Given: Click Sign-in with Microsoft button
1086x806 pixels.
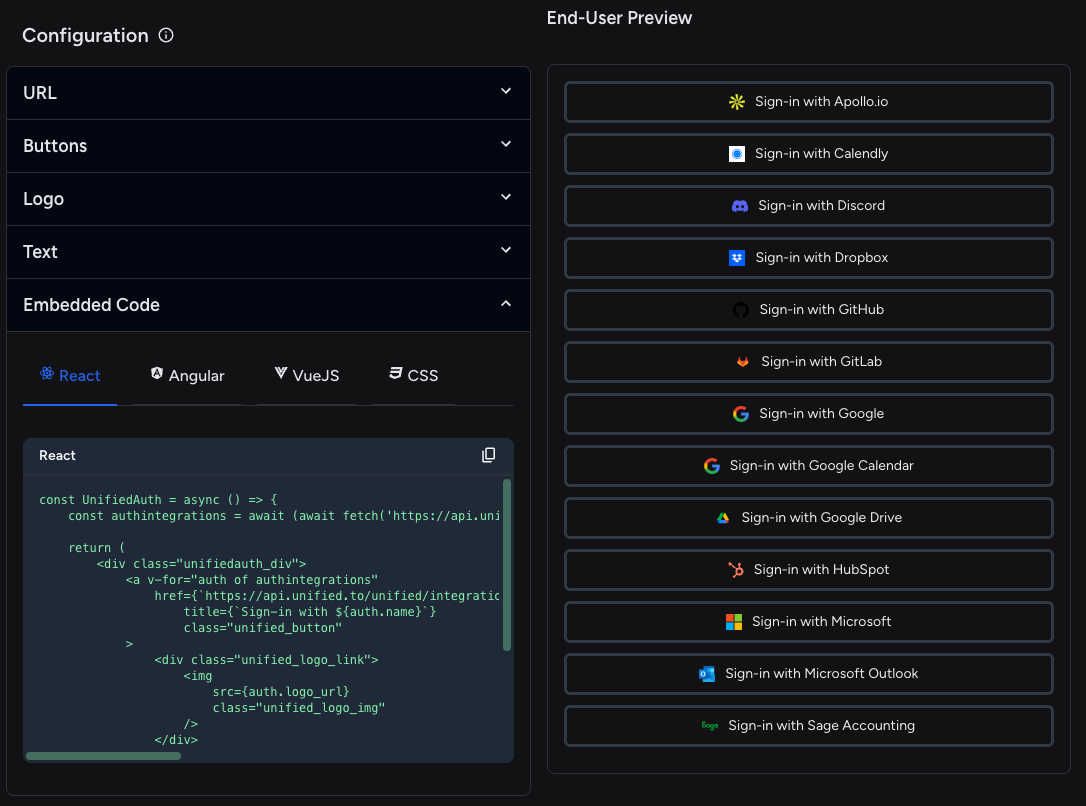Looking at the screenshot, I should tap(809, 622).
